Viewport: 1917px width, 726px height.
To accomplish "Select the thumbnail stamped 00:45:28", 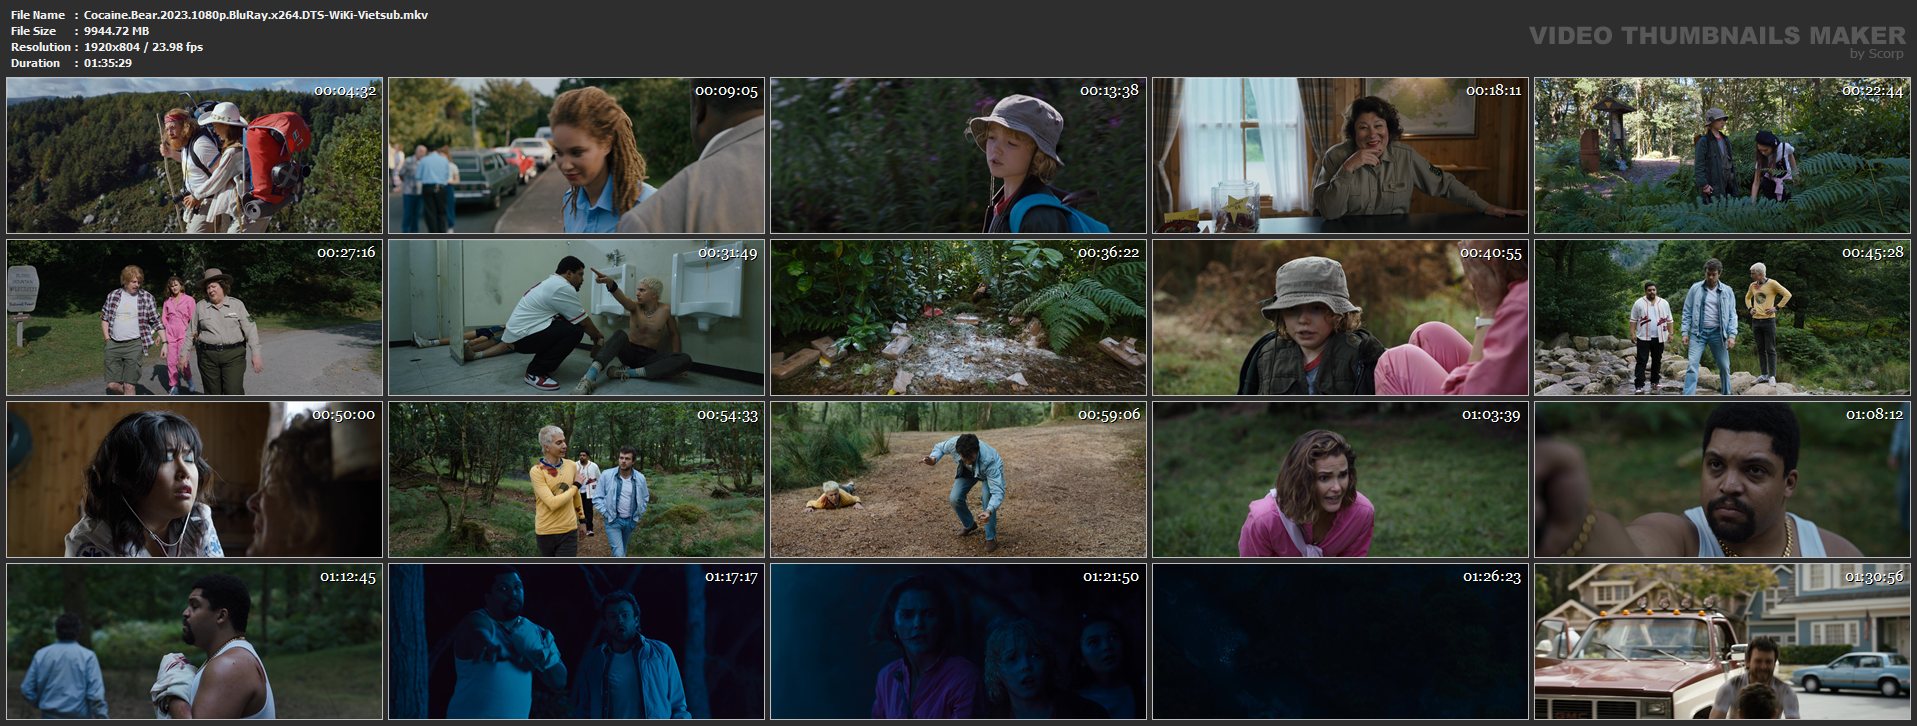I will (x=1722, y=317).
